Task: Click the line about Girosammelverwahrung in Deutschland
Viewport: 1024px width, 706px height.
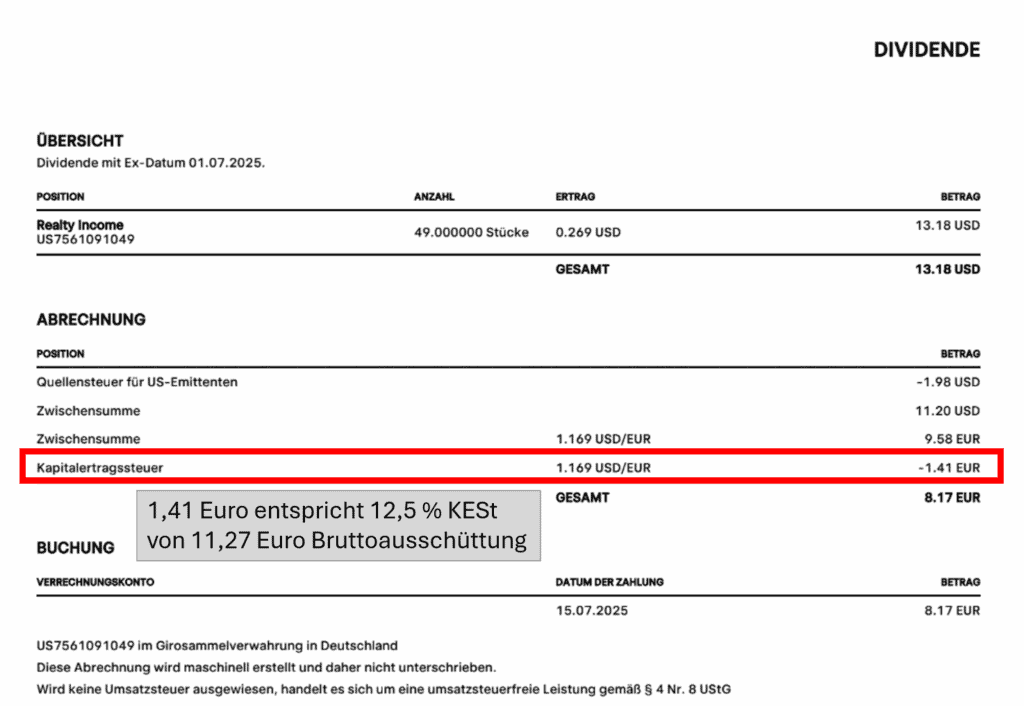Action: click(217, 645)
